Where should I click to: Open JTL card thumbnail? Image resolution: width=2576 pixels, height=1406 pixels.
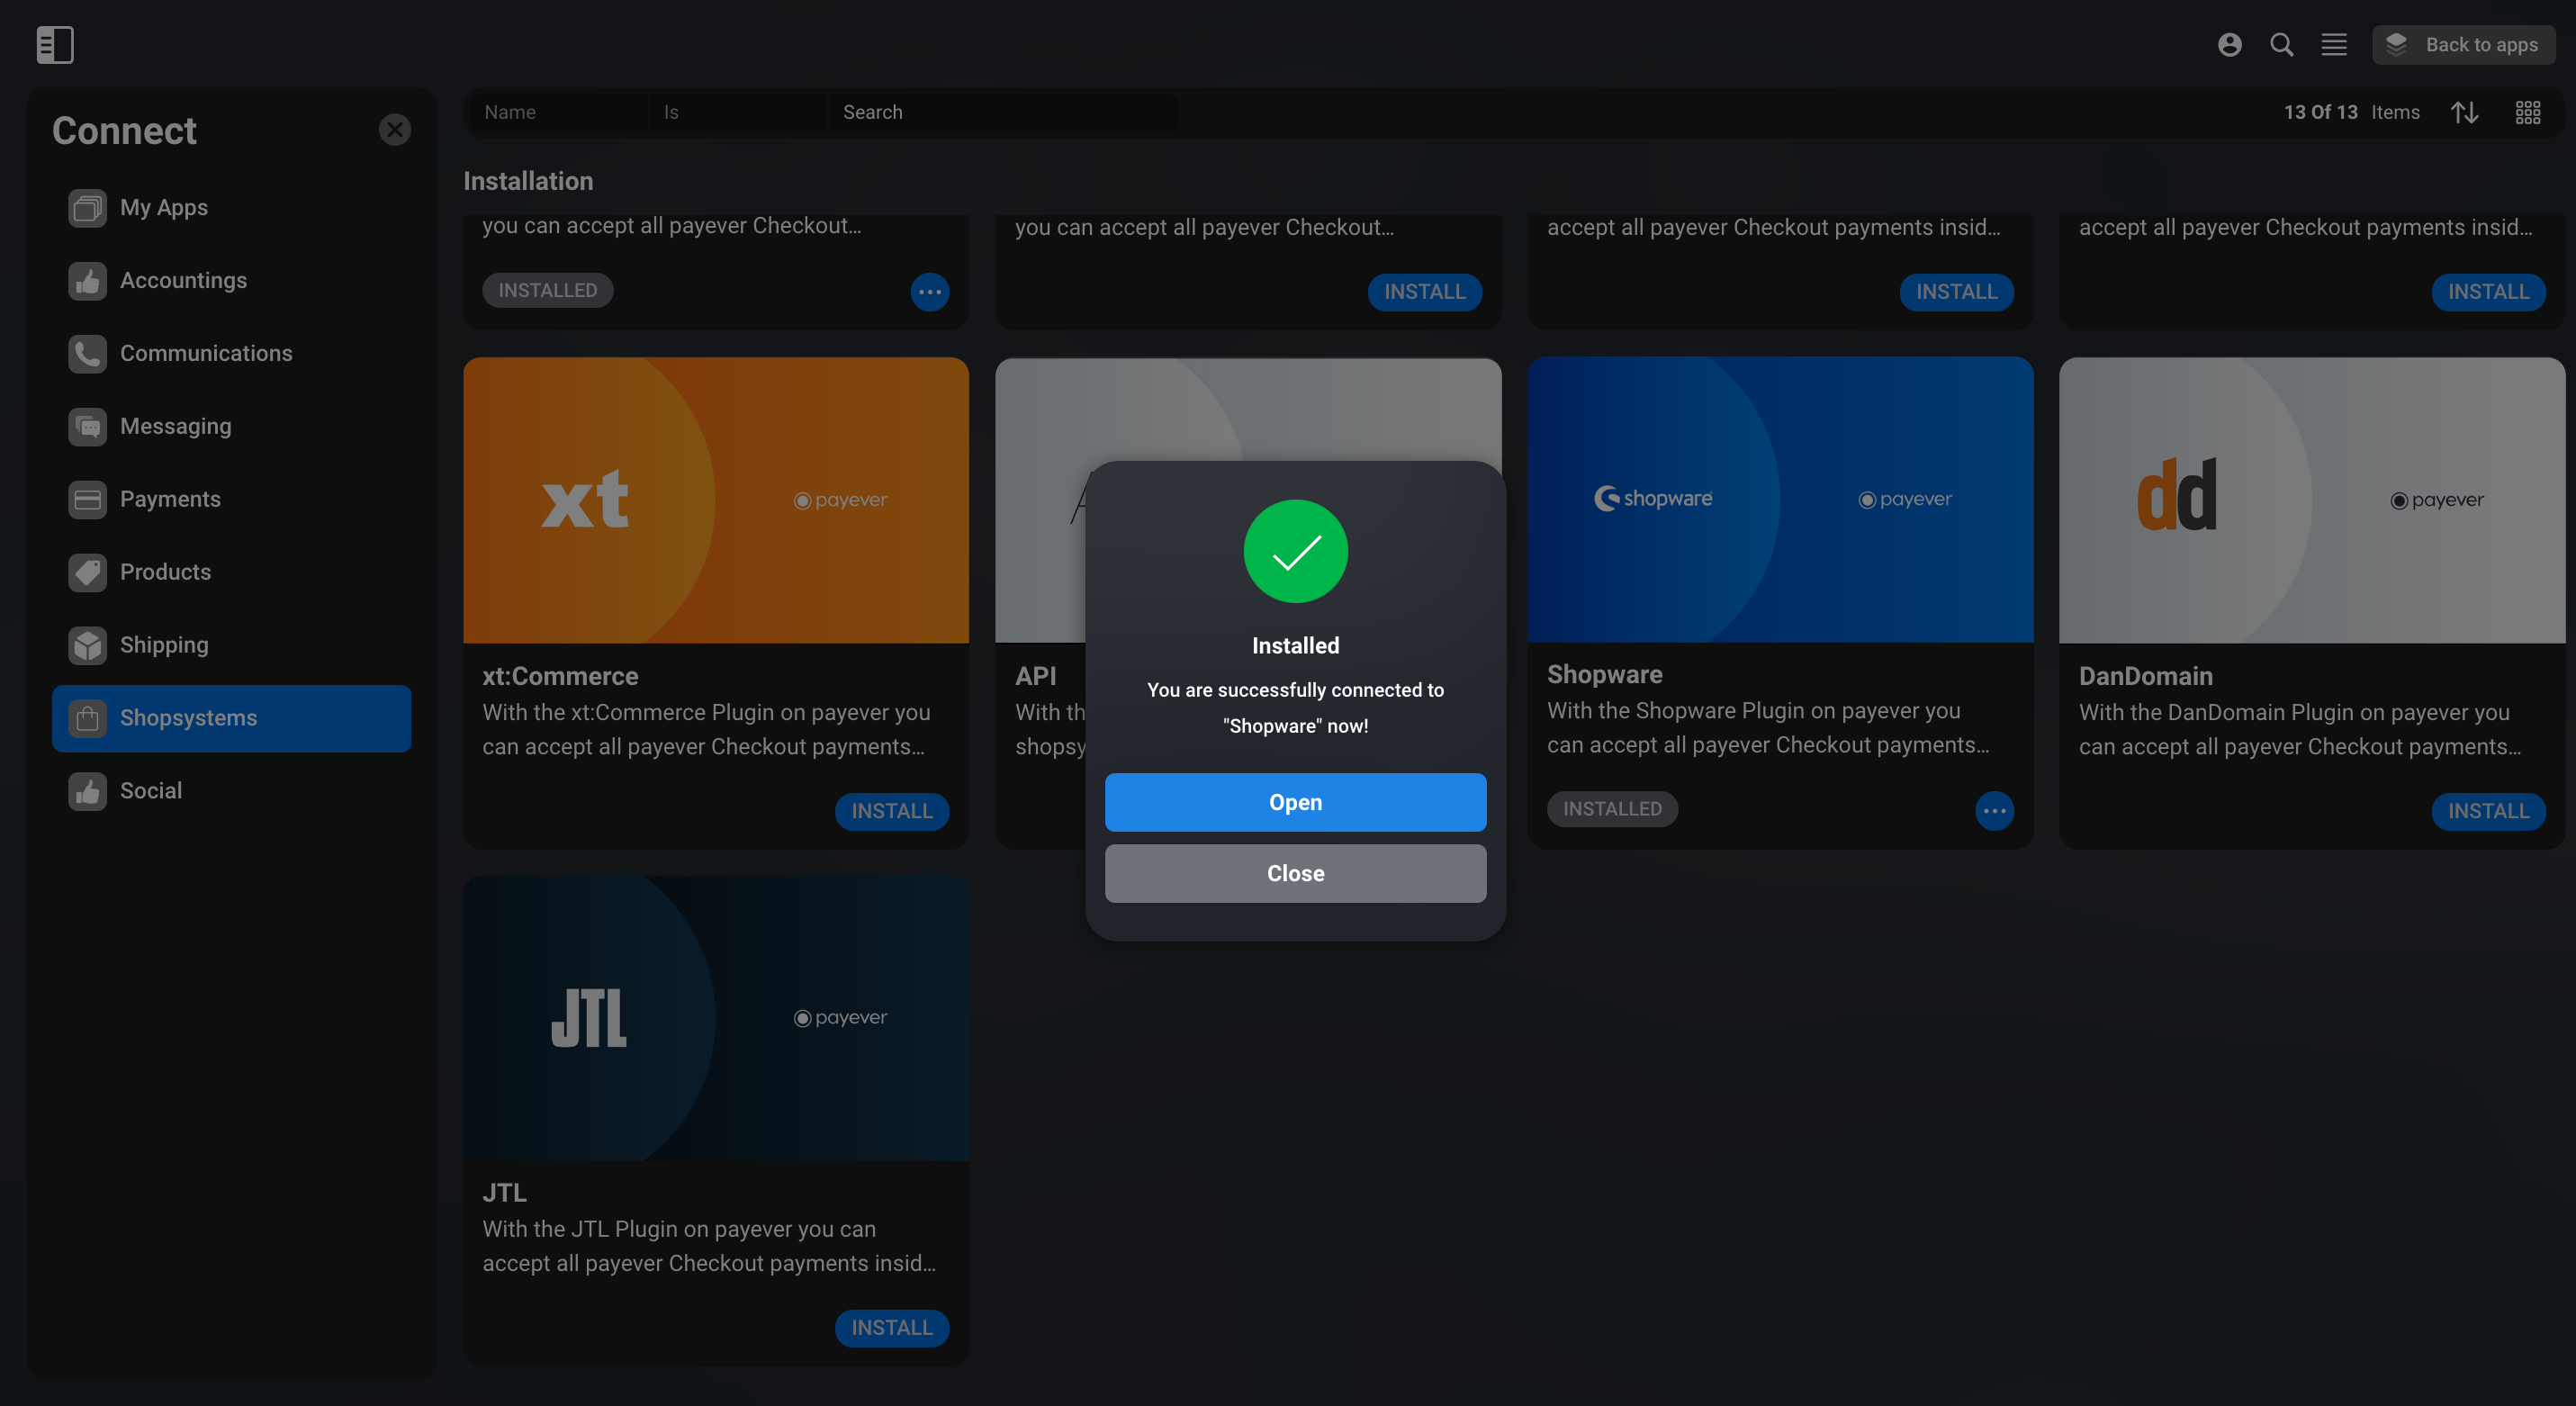(716, 1018)
